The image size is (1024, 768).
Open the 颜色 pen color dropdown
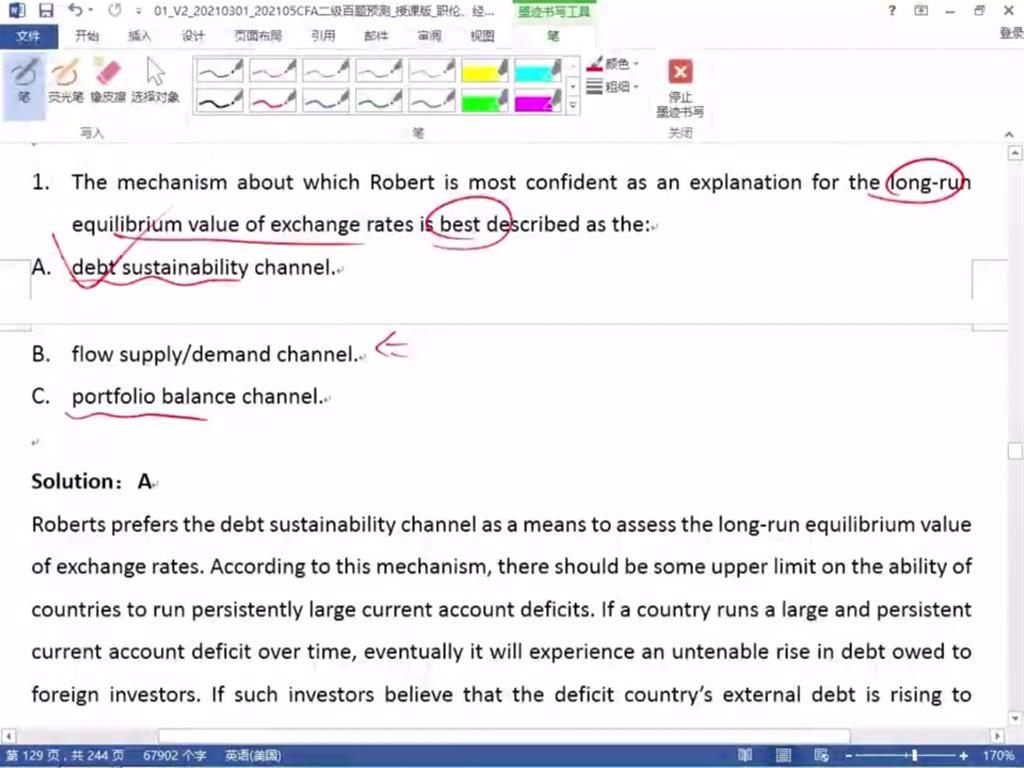click(x=613, y=64)
